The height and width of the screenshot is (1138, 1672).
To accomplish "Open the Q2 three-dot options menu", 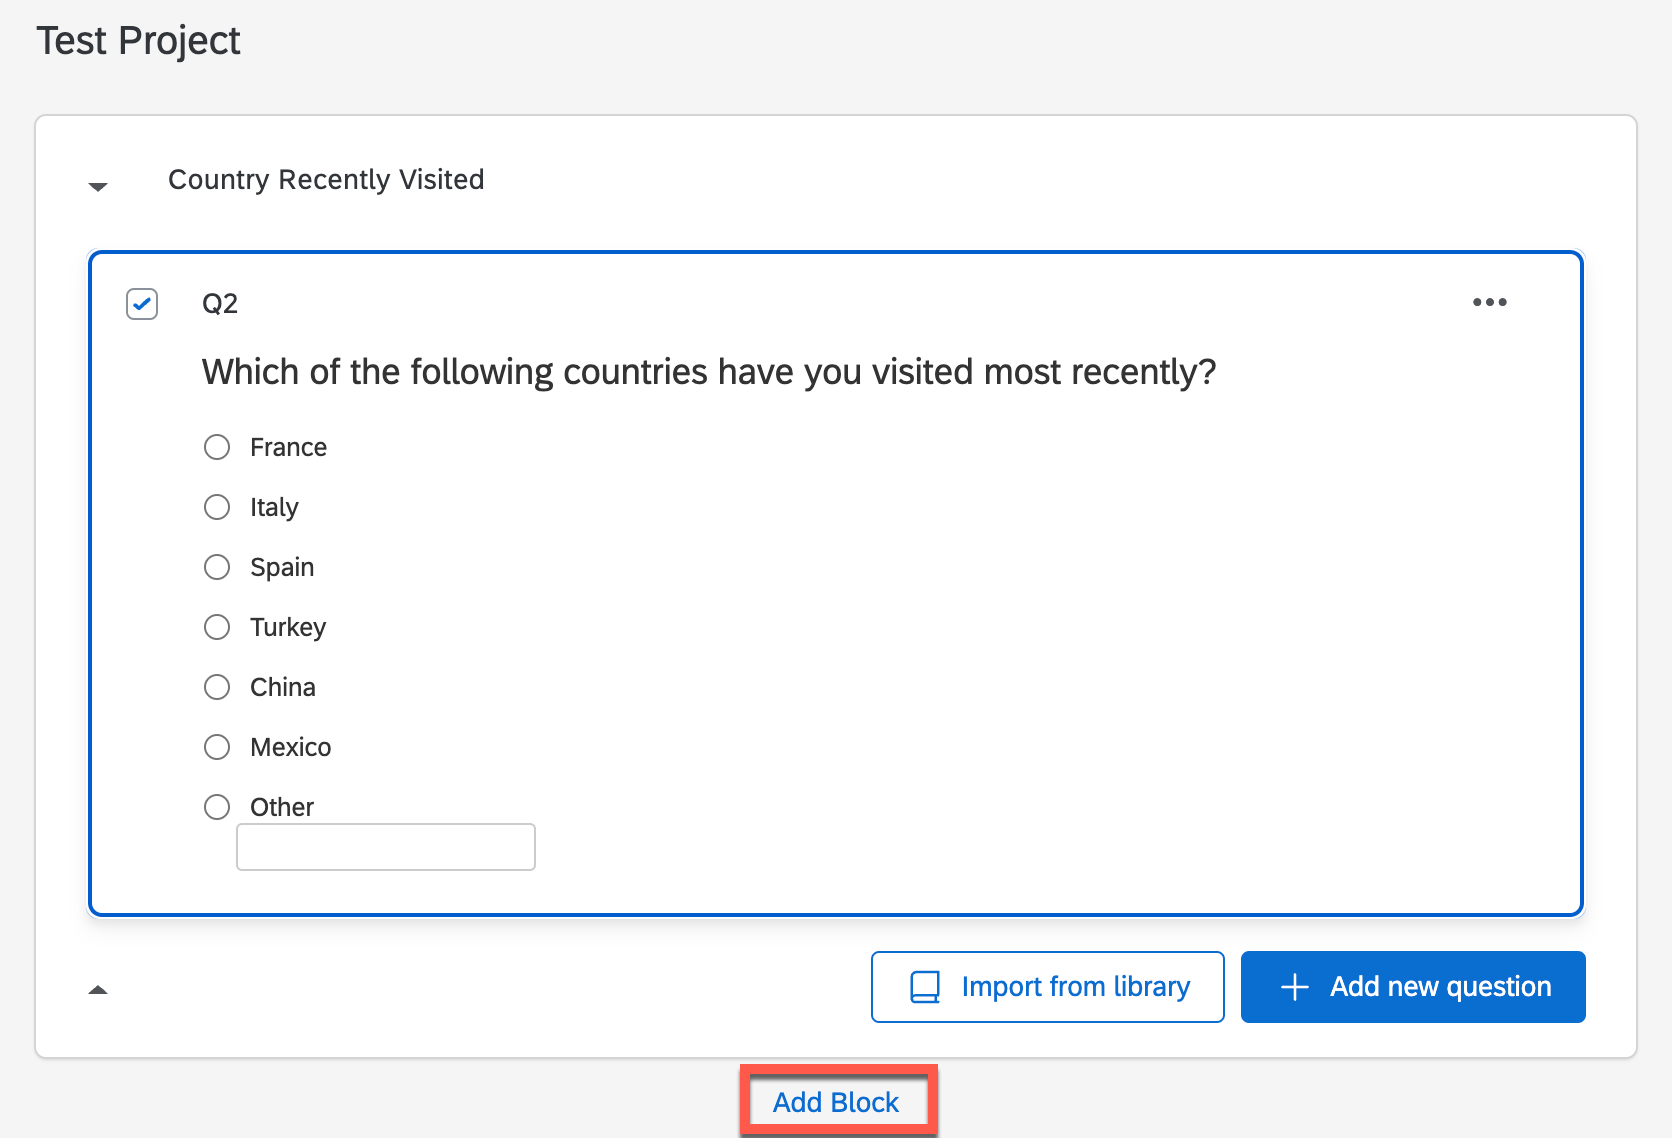I will [1489, 302].
